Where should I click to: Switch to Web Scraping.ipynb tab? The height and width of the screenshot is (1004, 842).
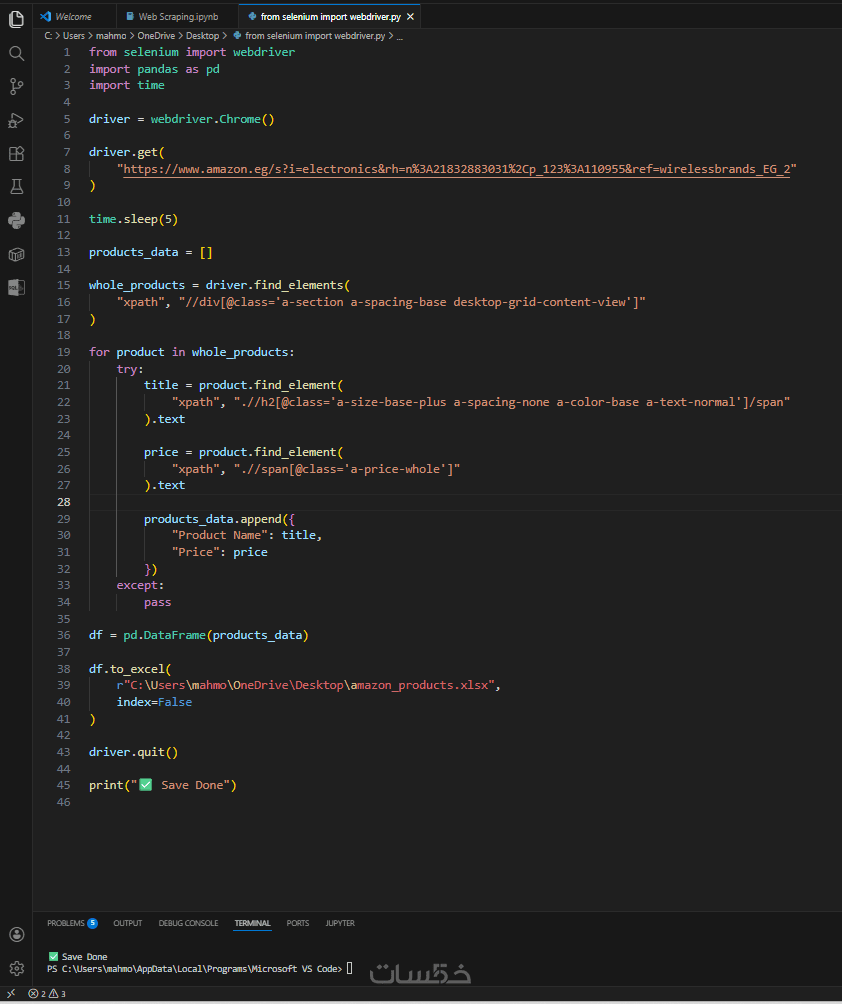(x=172, y=17)
